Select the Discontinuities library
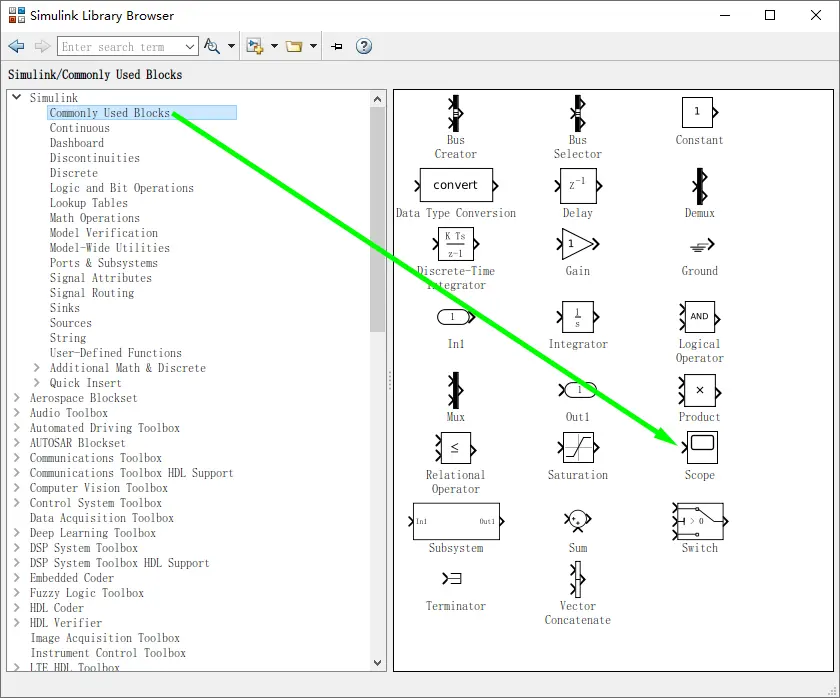The width and height of the screenshot is (840, 698). coord(95,157)
